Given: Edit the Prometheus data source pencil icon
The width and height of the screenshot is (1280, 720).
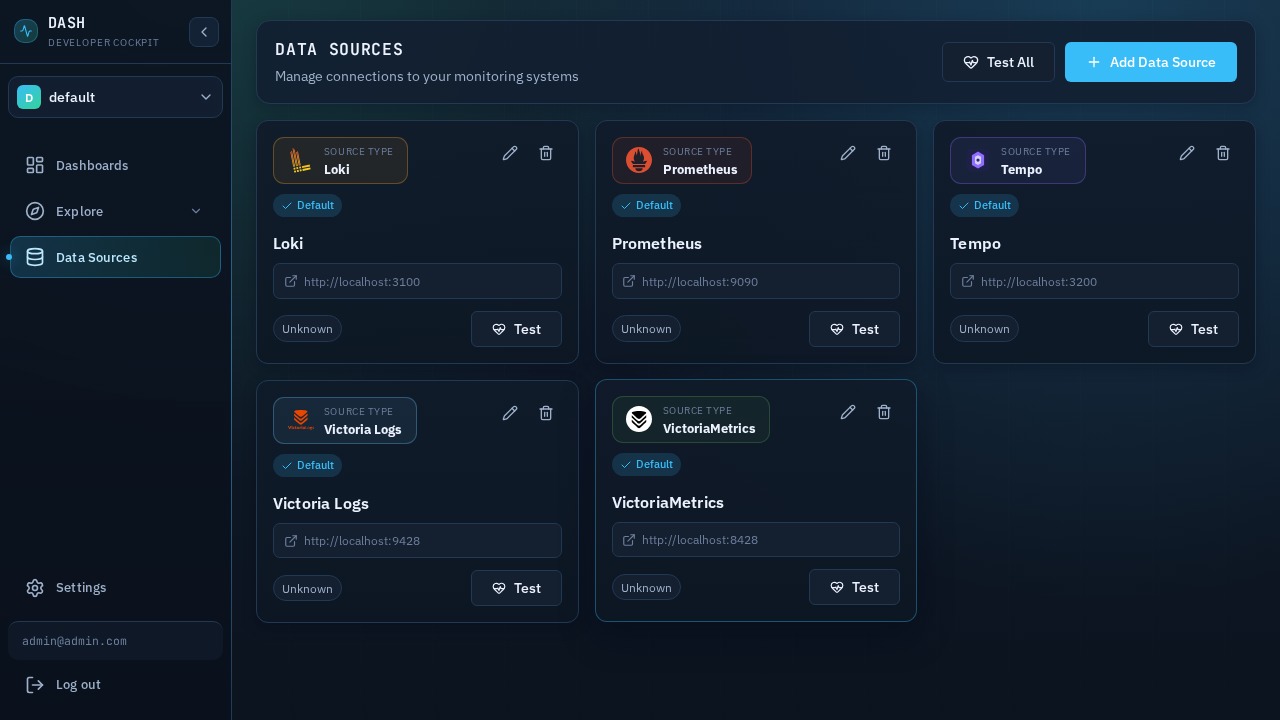Looking at the screenshot, I should 848,153.
